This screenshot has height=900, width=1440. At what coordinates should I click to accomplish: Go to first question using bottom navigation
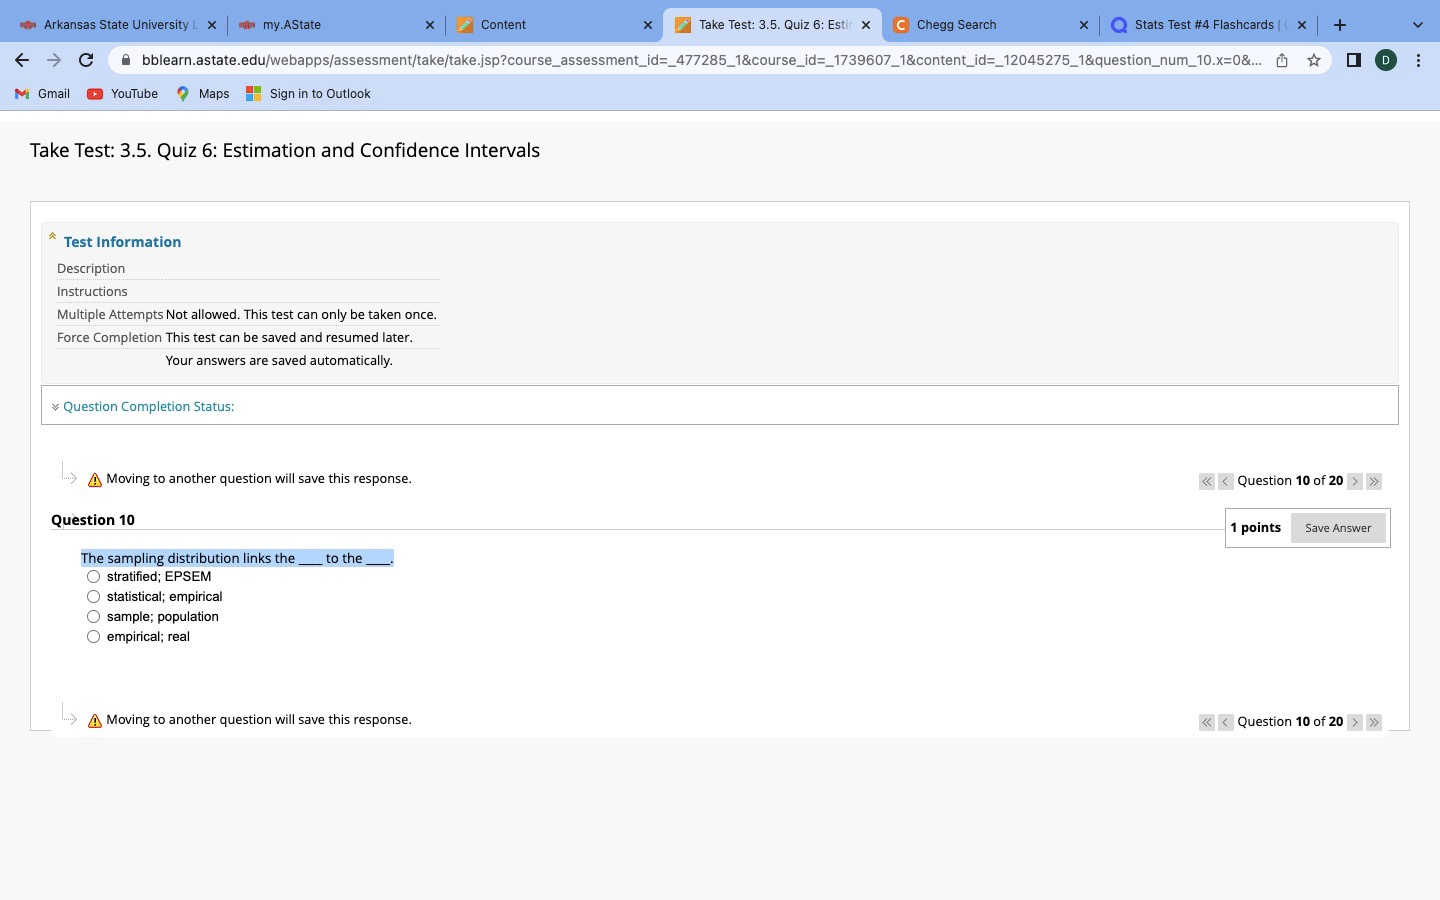(x=1207, y=722)
